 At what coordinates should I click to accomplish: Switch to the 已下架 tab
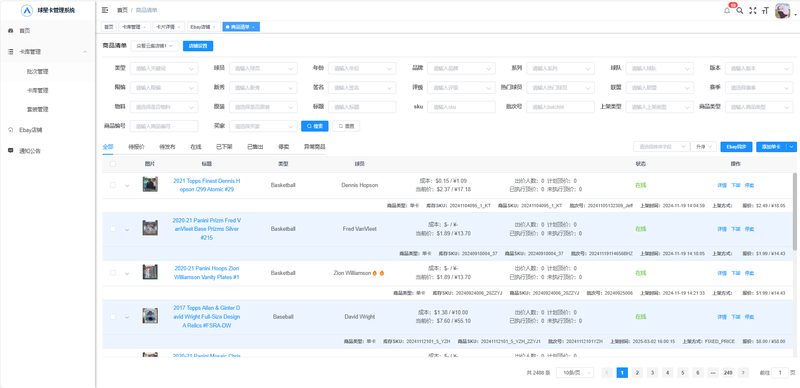pos(224,147)
